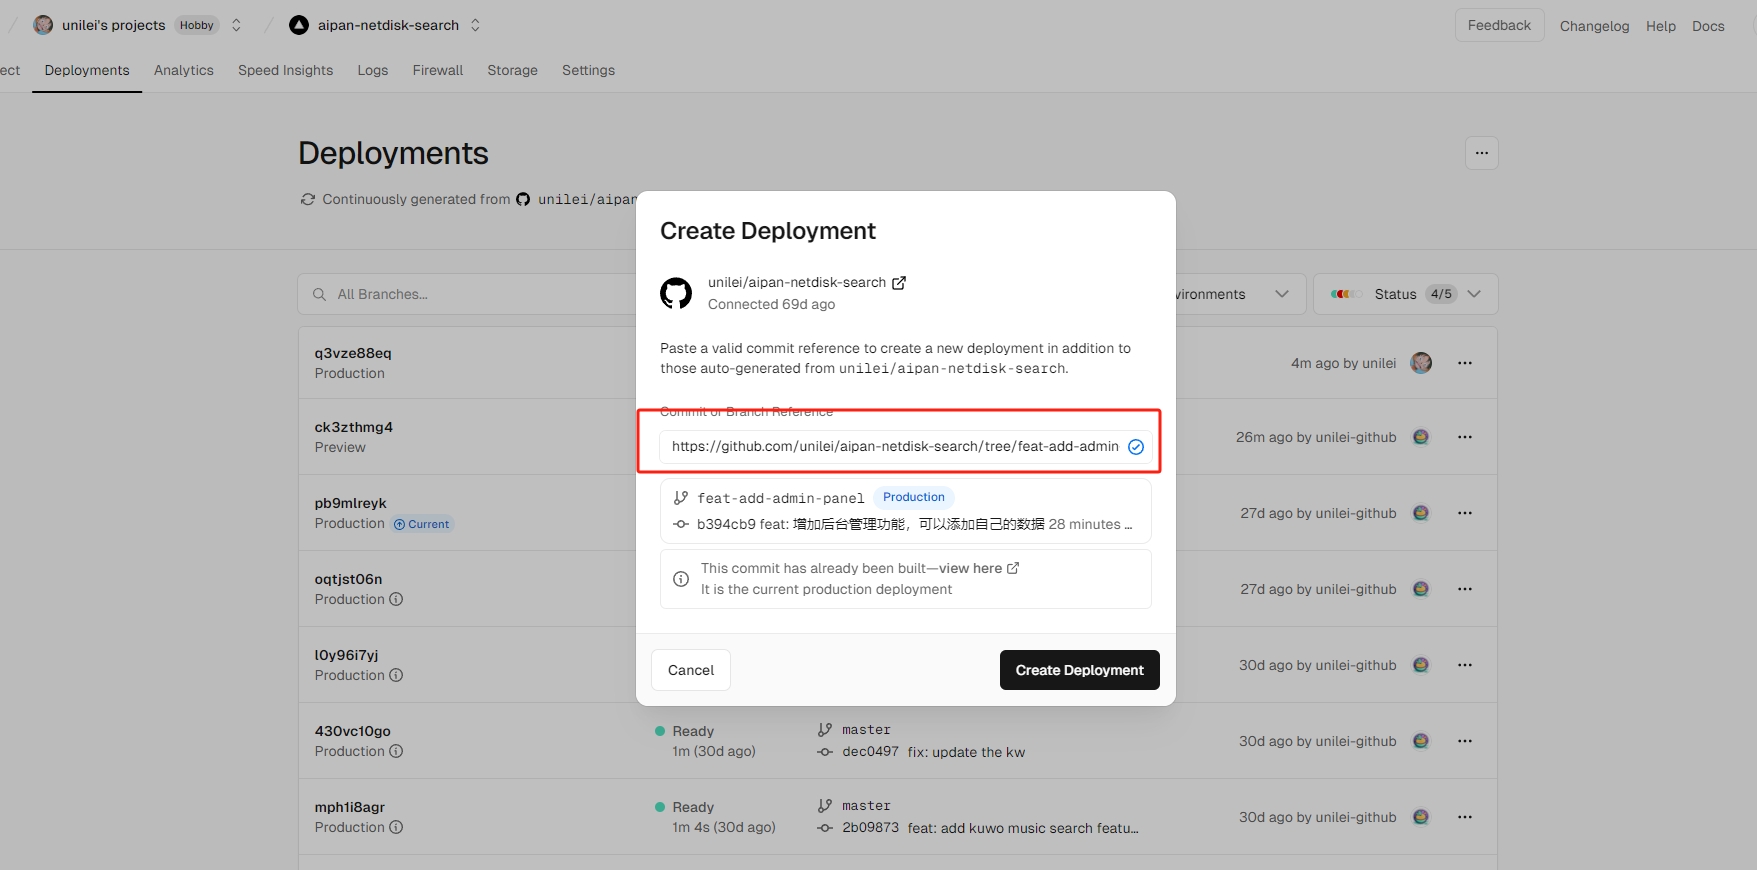Expand the Status 4/5 filter dropdown

coord(1405,294)
